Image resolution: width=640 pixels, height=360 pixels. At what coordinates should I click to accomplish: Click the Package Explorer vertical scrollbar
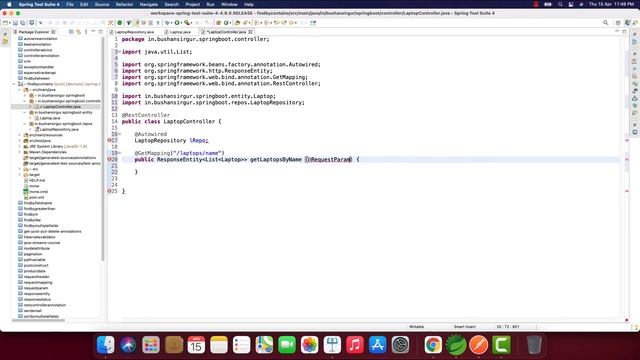tap(103, 149)
